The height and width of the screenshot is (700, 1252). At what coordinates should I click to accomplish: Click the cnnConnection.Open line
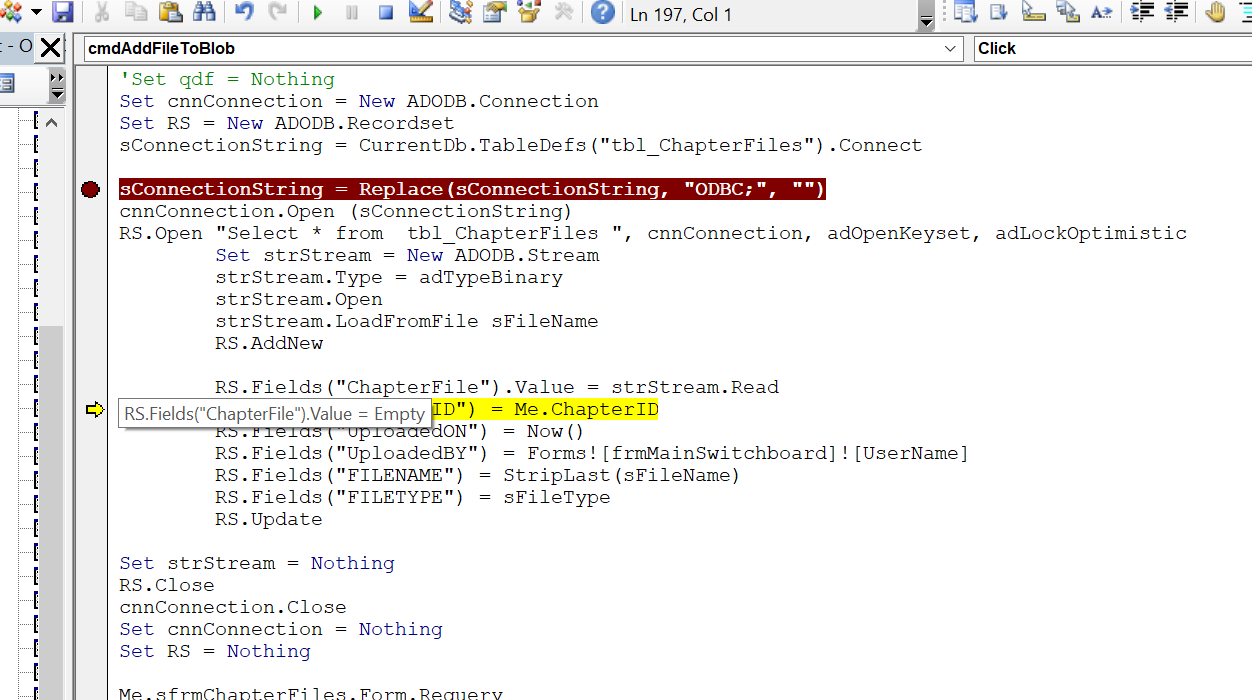click(x=346, y=211)
